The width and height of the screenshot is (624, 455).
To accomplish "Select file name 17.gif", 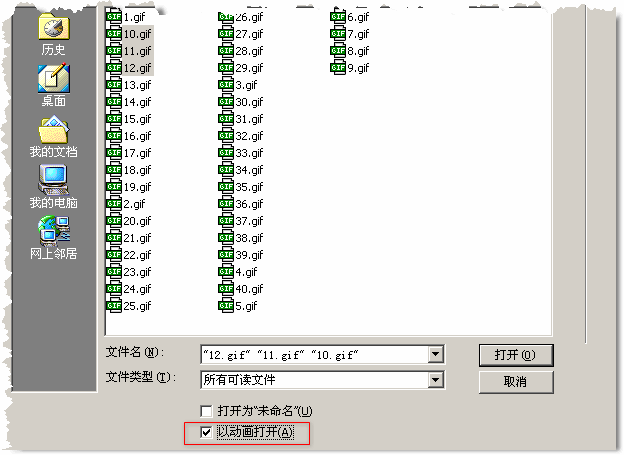I will click(x=137, y=153).
